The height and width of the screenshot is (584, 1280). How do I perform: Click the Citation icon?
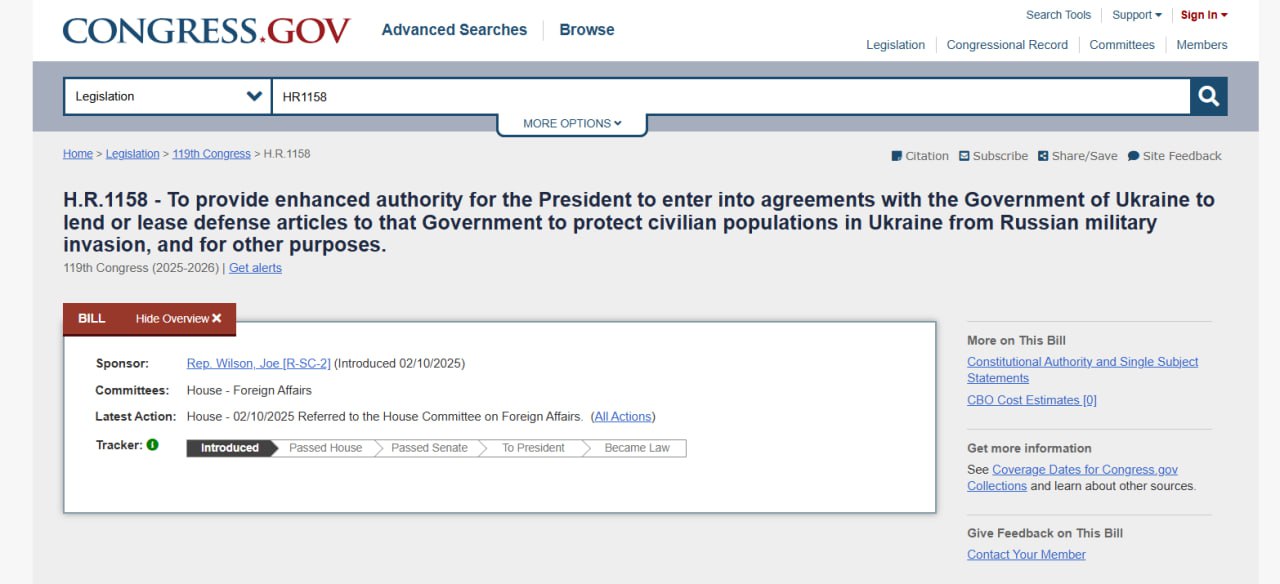[896, 156]
